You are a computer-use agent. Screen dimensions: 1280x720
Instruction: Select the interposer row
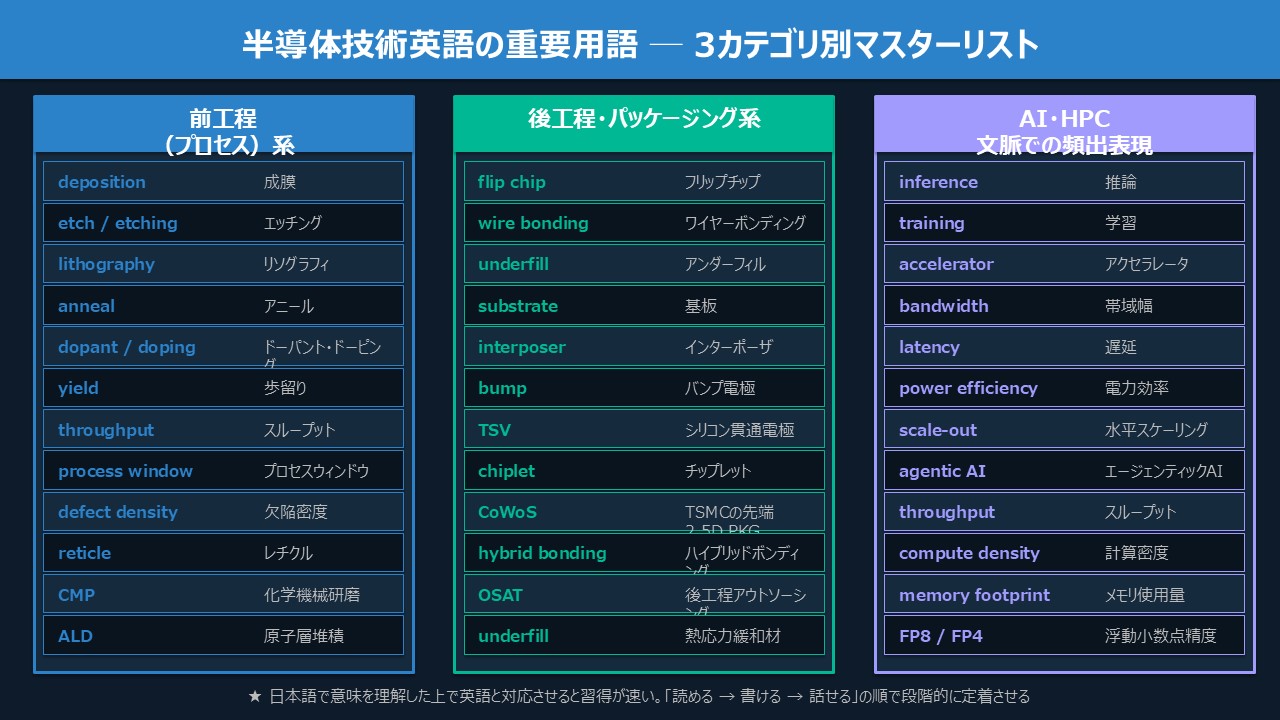pyautogui.click(x=644, y=347)
